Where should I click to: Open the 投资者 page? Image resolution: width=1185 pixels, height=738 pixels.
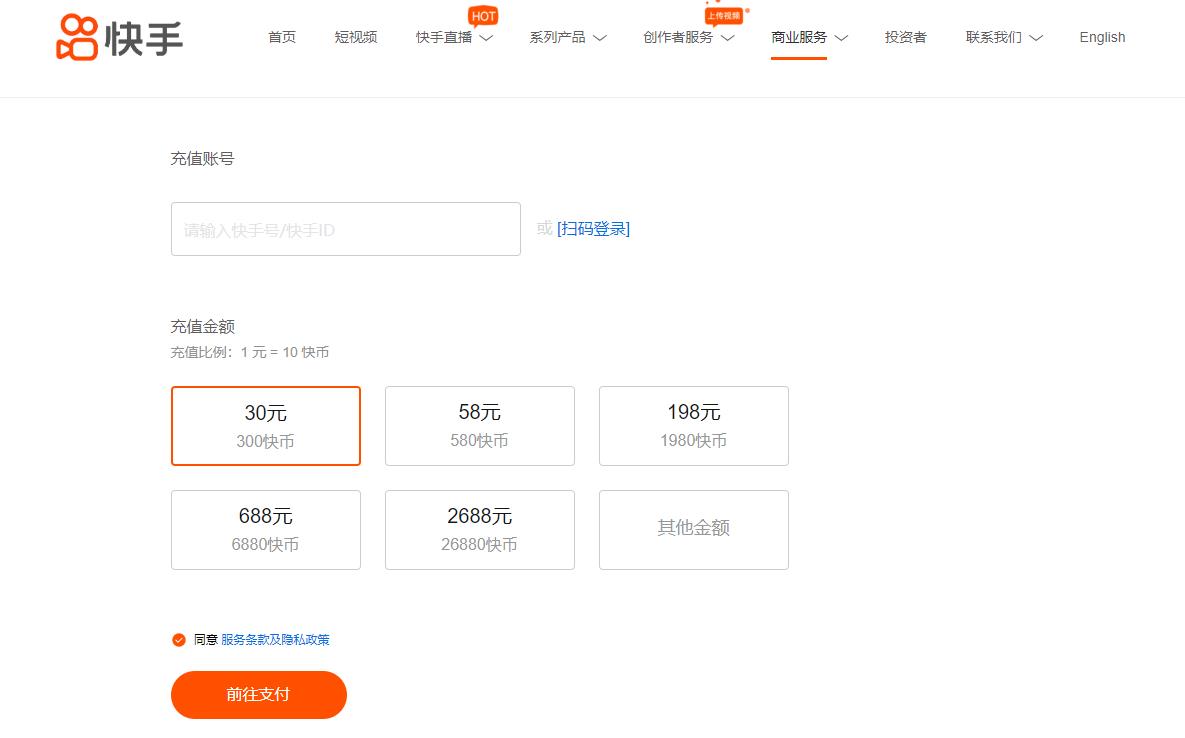pos(905,37)
